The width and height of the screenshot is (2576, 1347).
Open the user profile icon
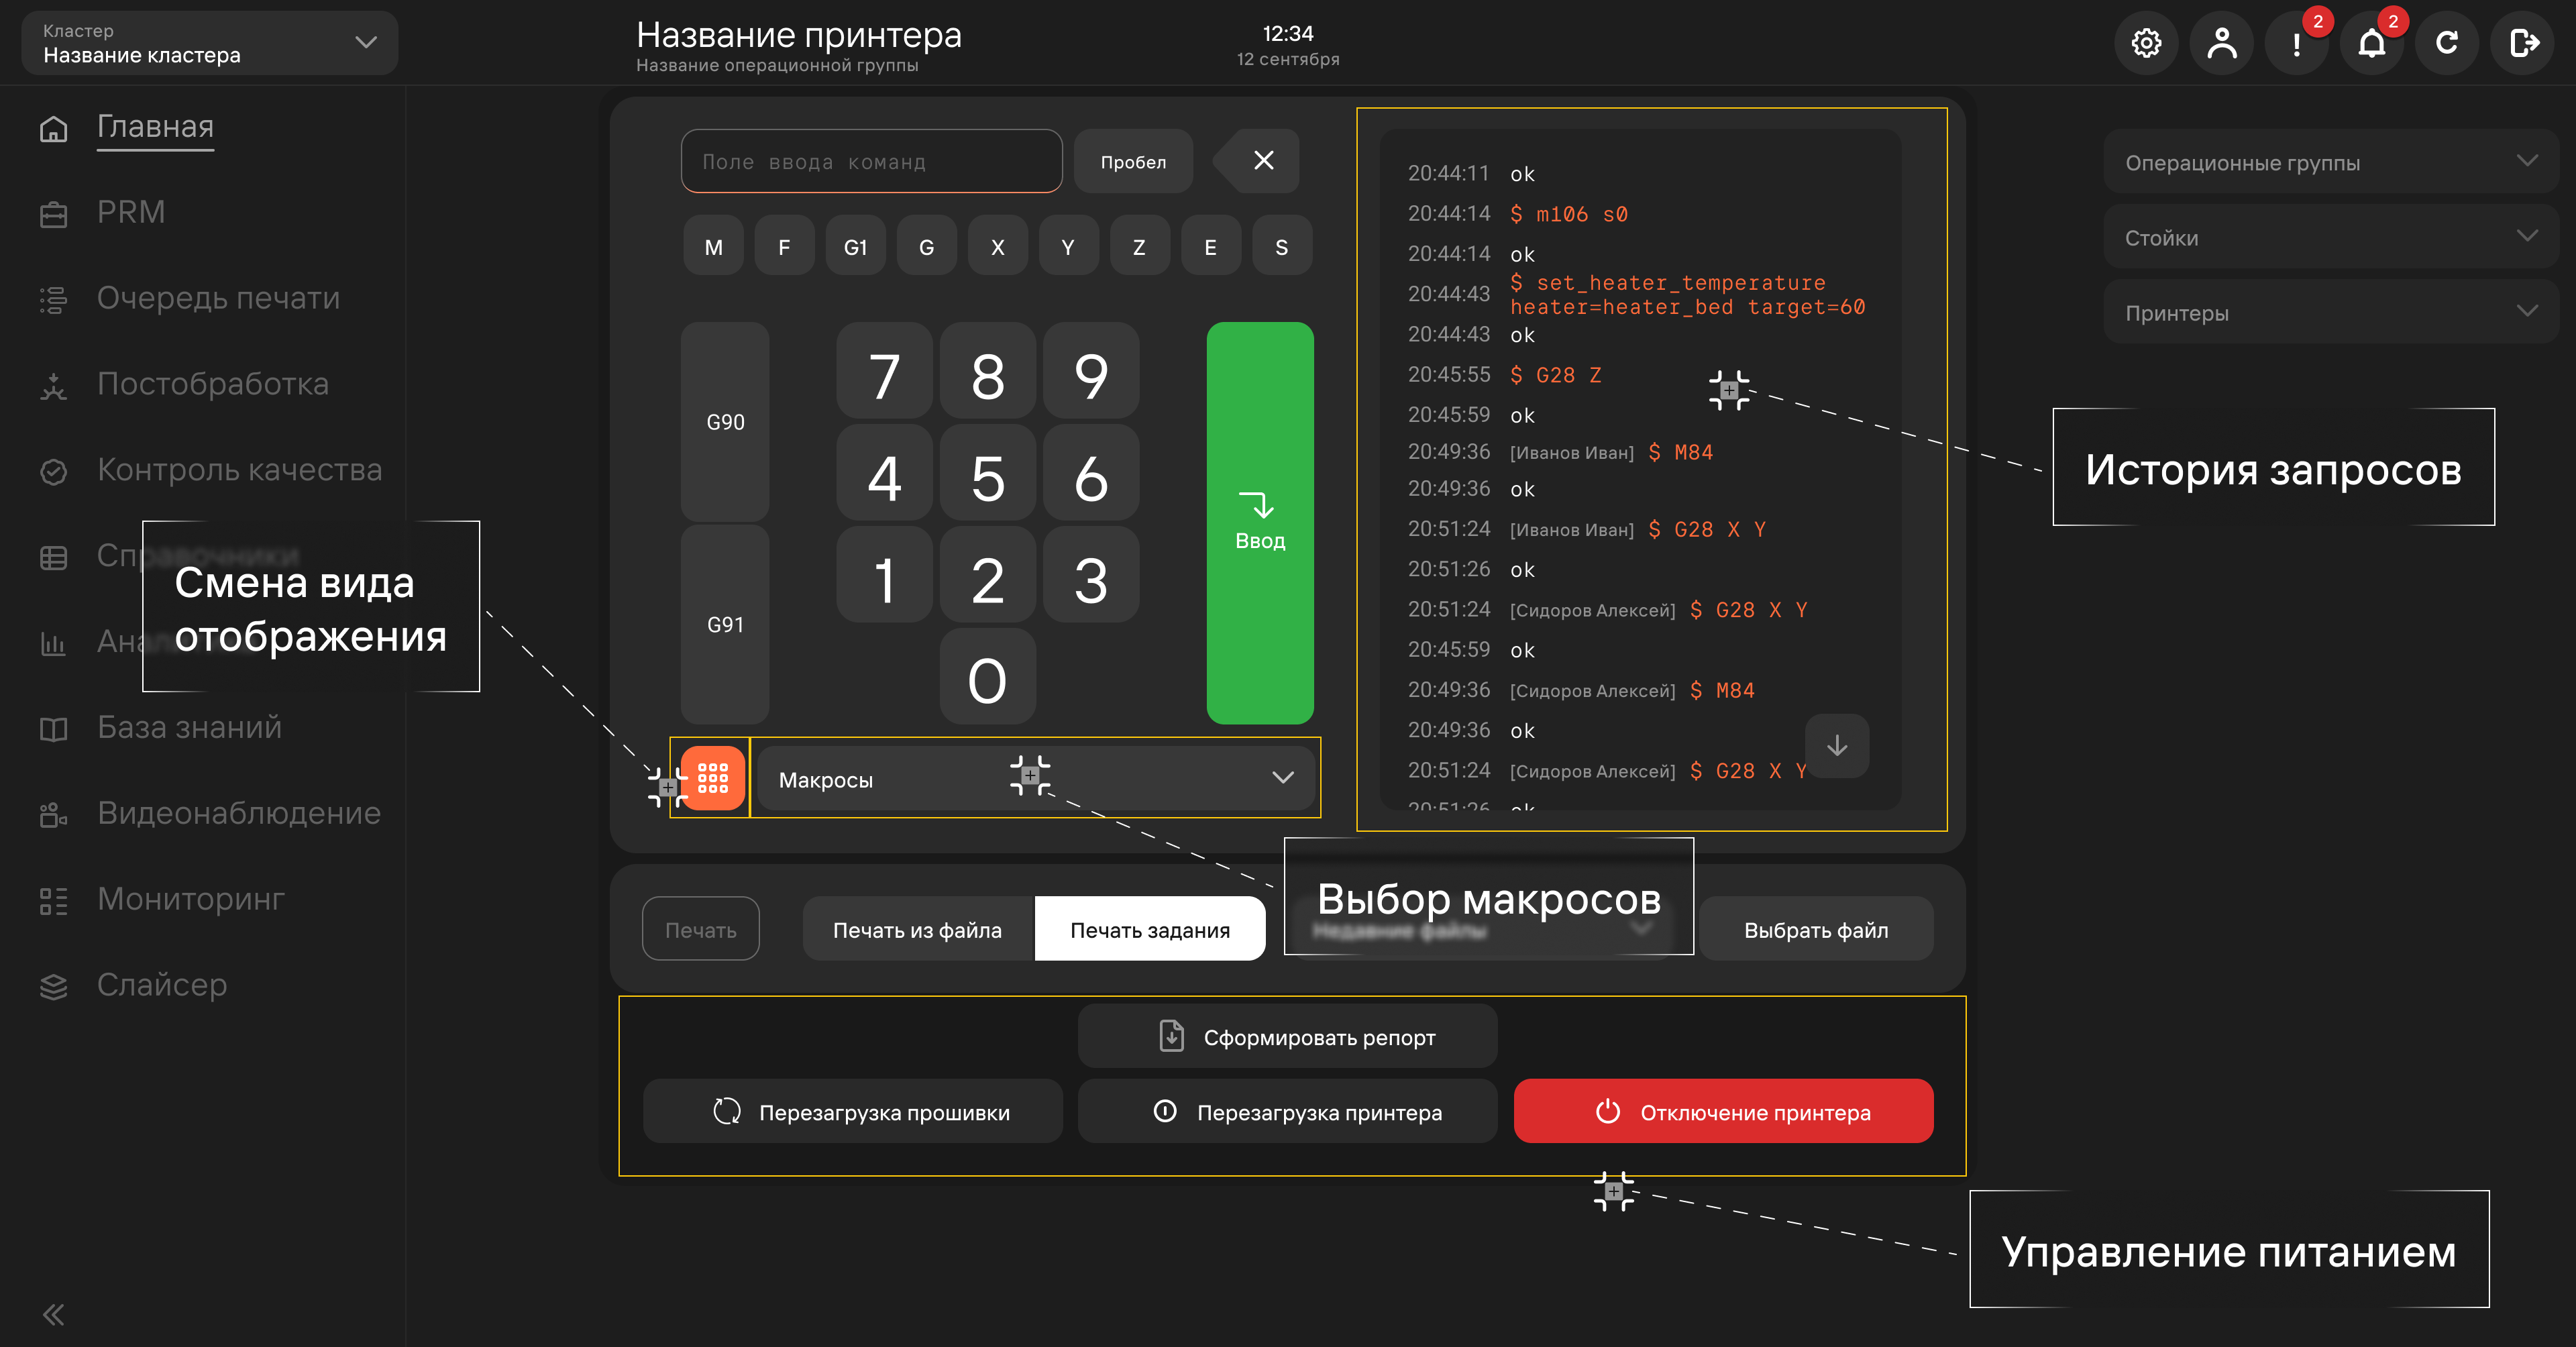click(2221, 43)
